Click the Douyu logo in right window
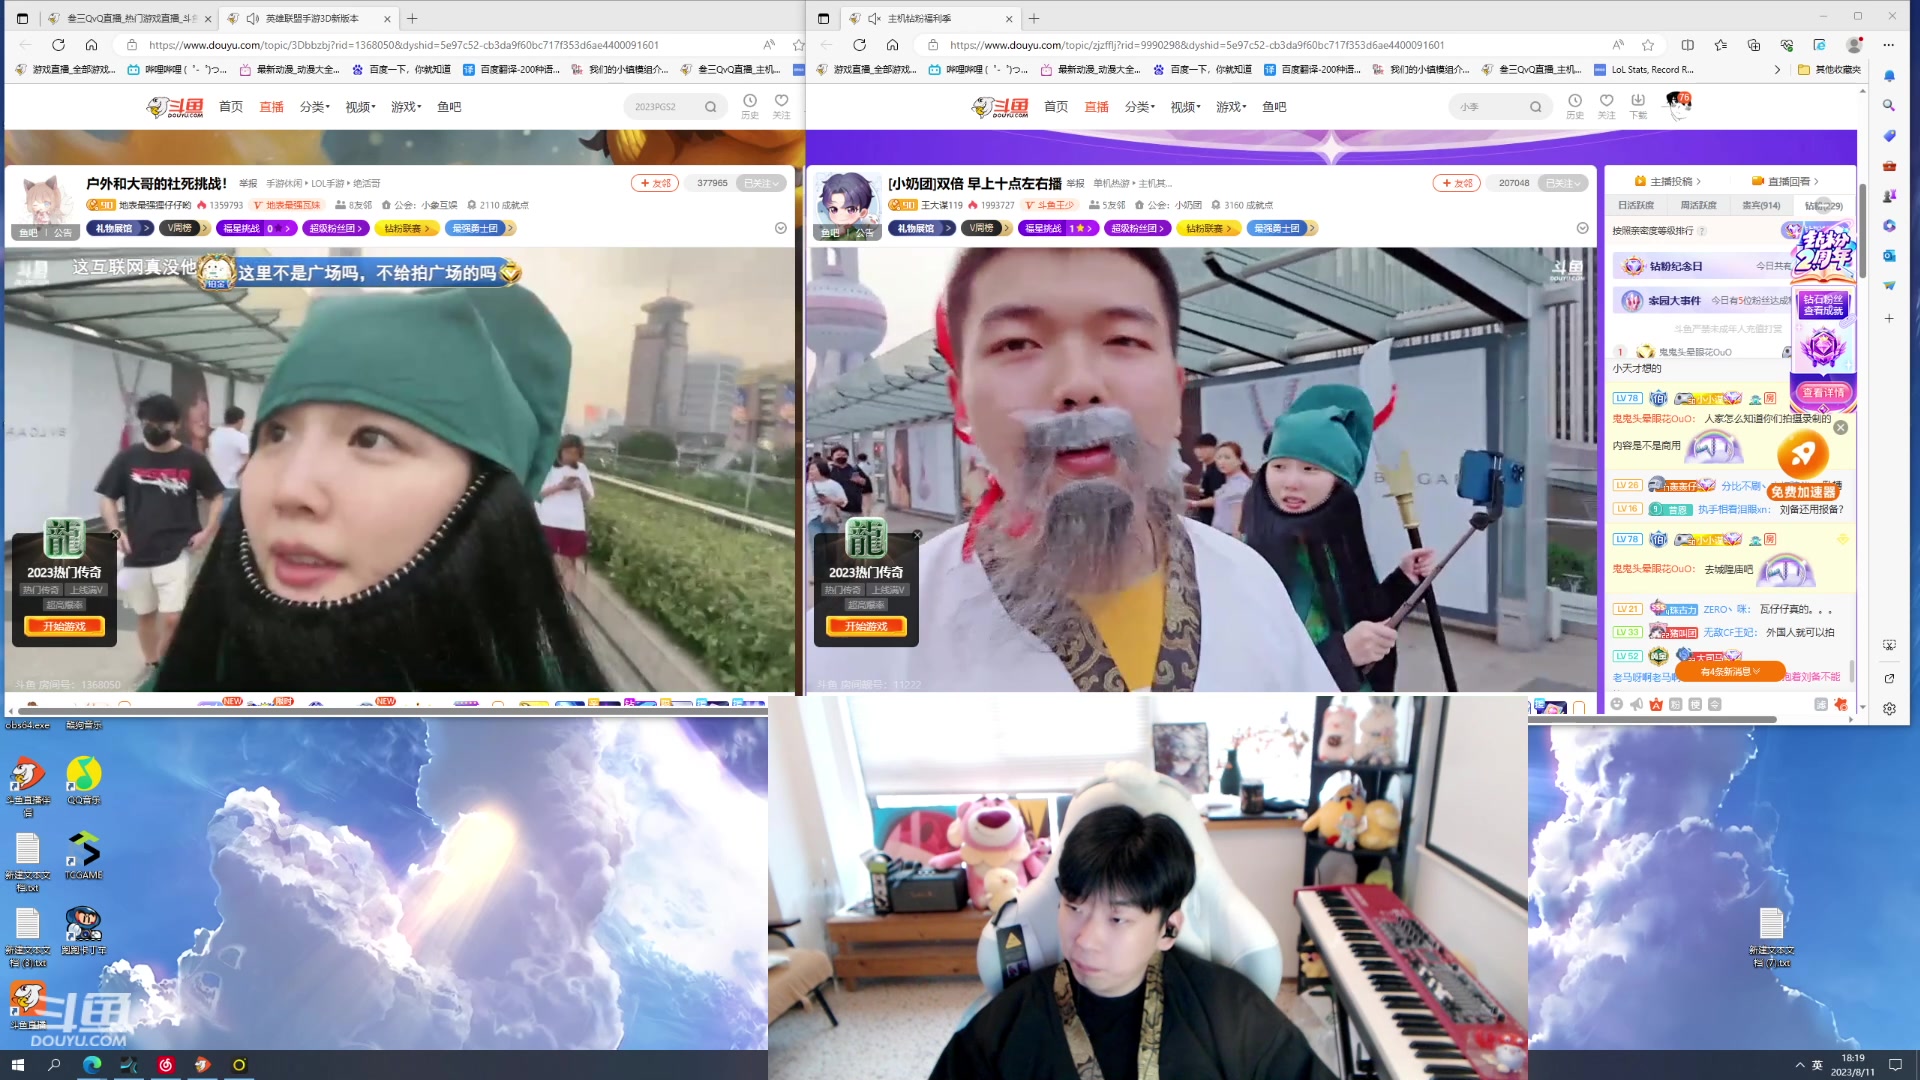This screenshot has height=1080, width=1920. tap(1000, 107)
